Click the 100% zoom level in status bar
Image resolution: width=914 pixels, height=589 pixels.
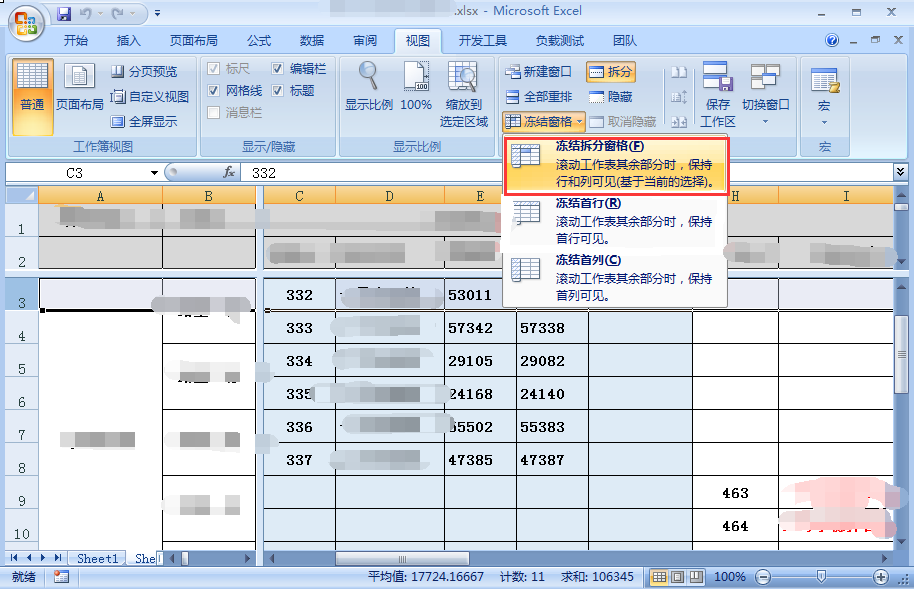pyautogui.click(x=729, y=577)
